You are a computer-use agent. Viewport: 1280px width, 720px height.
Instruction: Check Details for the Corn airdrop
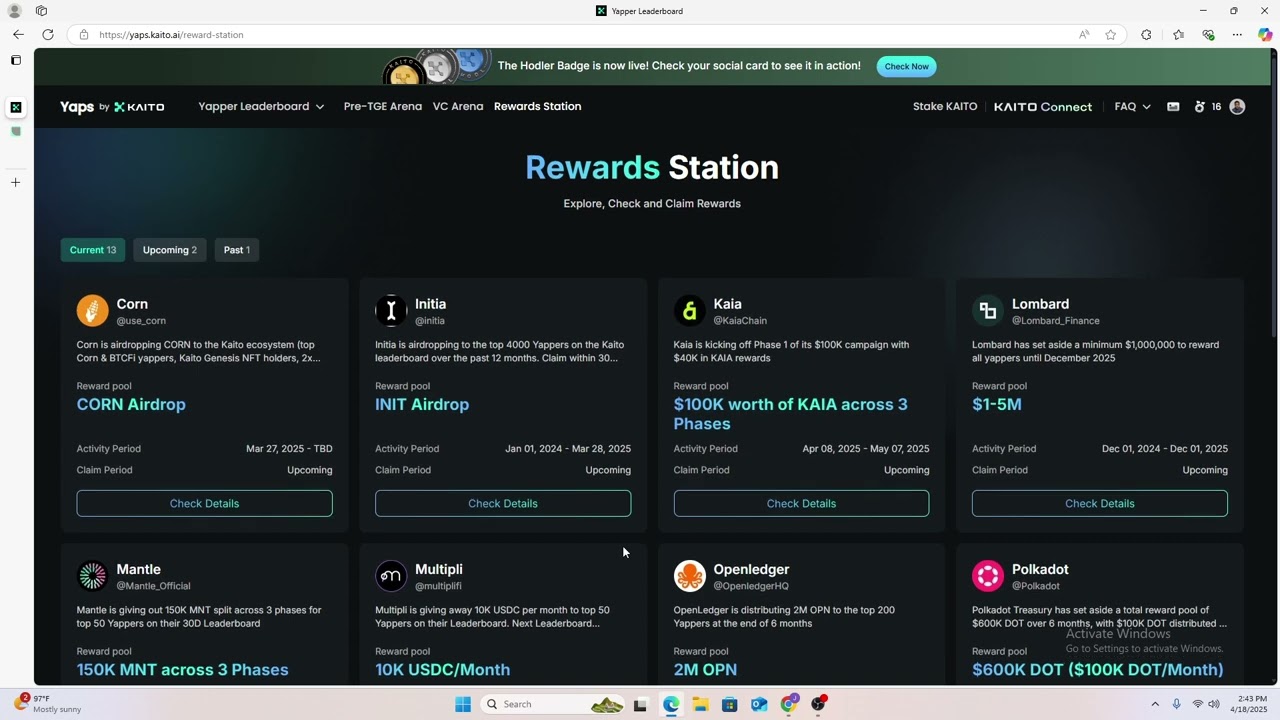[x=204, y=503]
